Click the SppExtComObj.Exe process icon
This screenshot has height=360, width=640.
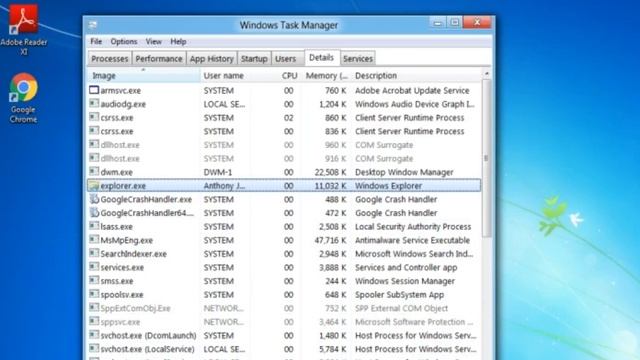click(x=94, y=307)
